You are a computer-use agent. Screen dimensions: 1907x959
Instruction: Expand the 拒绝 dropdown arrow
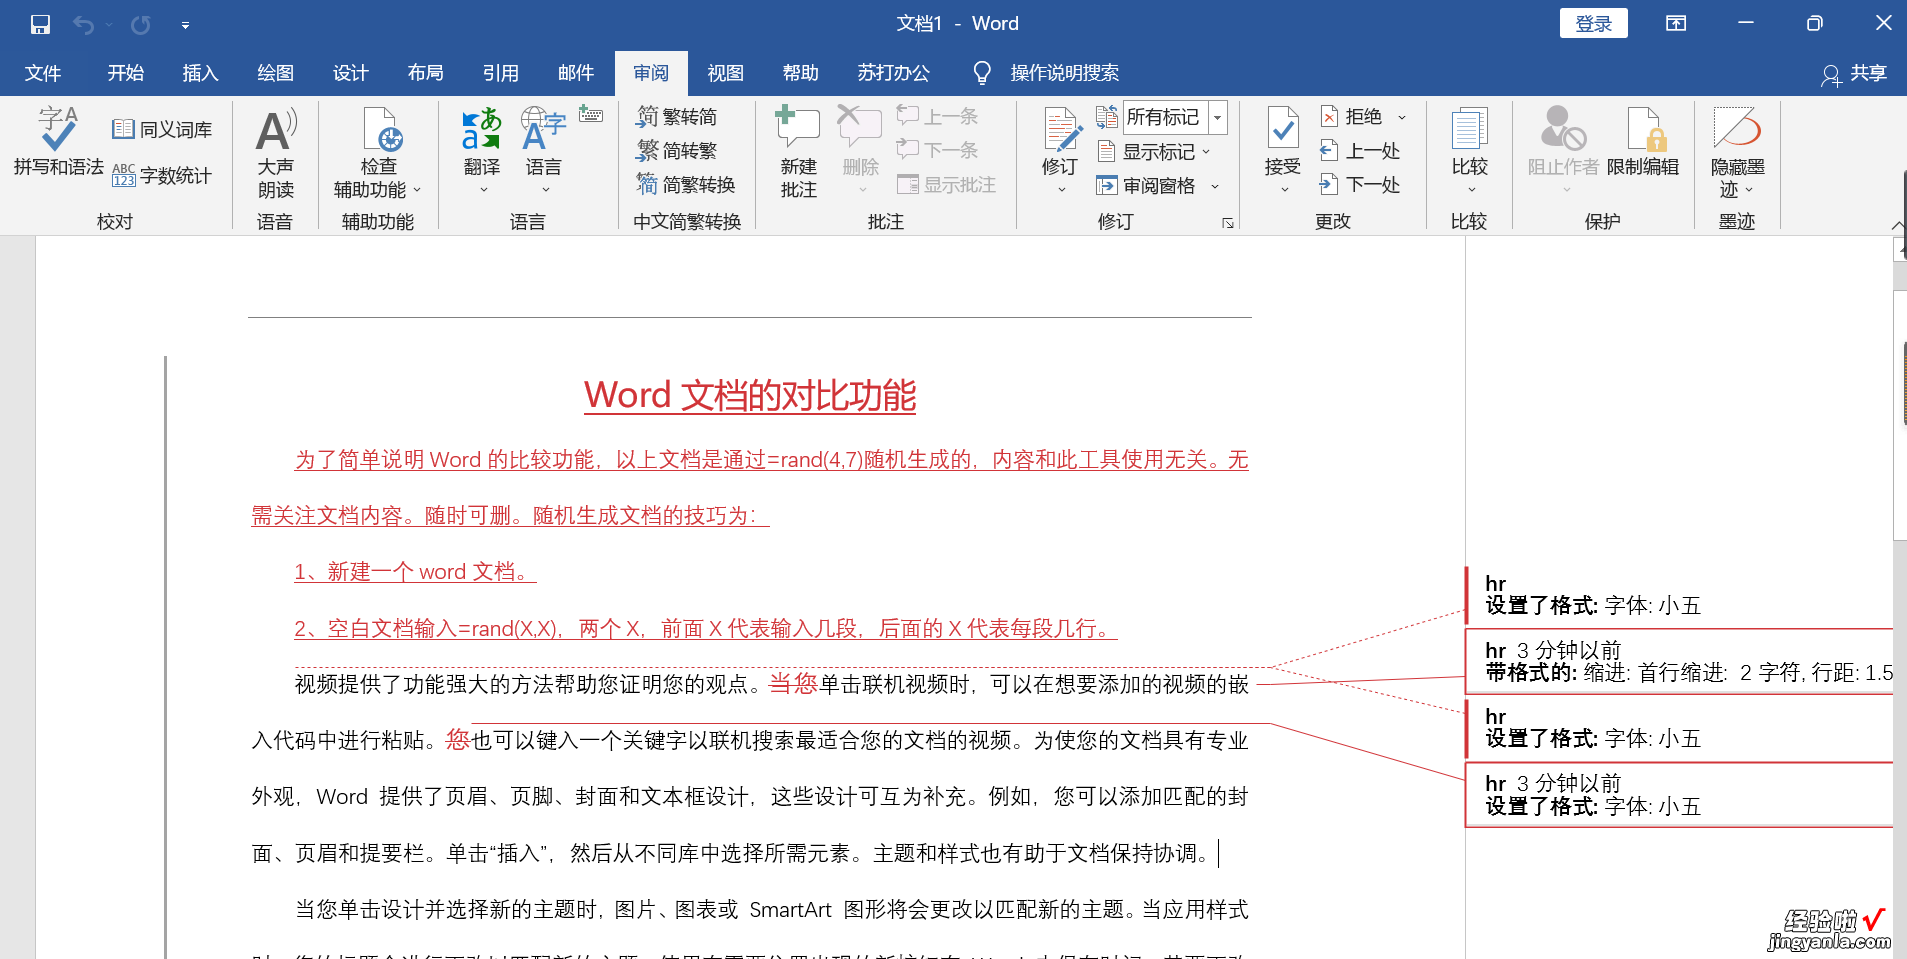point(1402,117)
